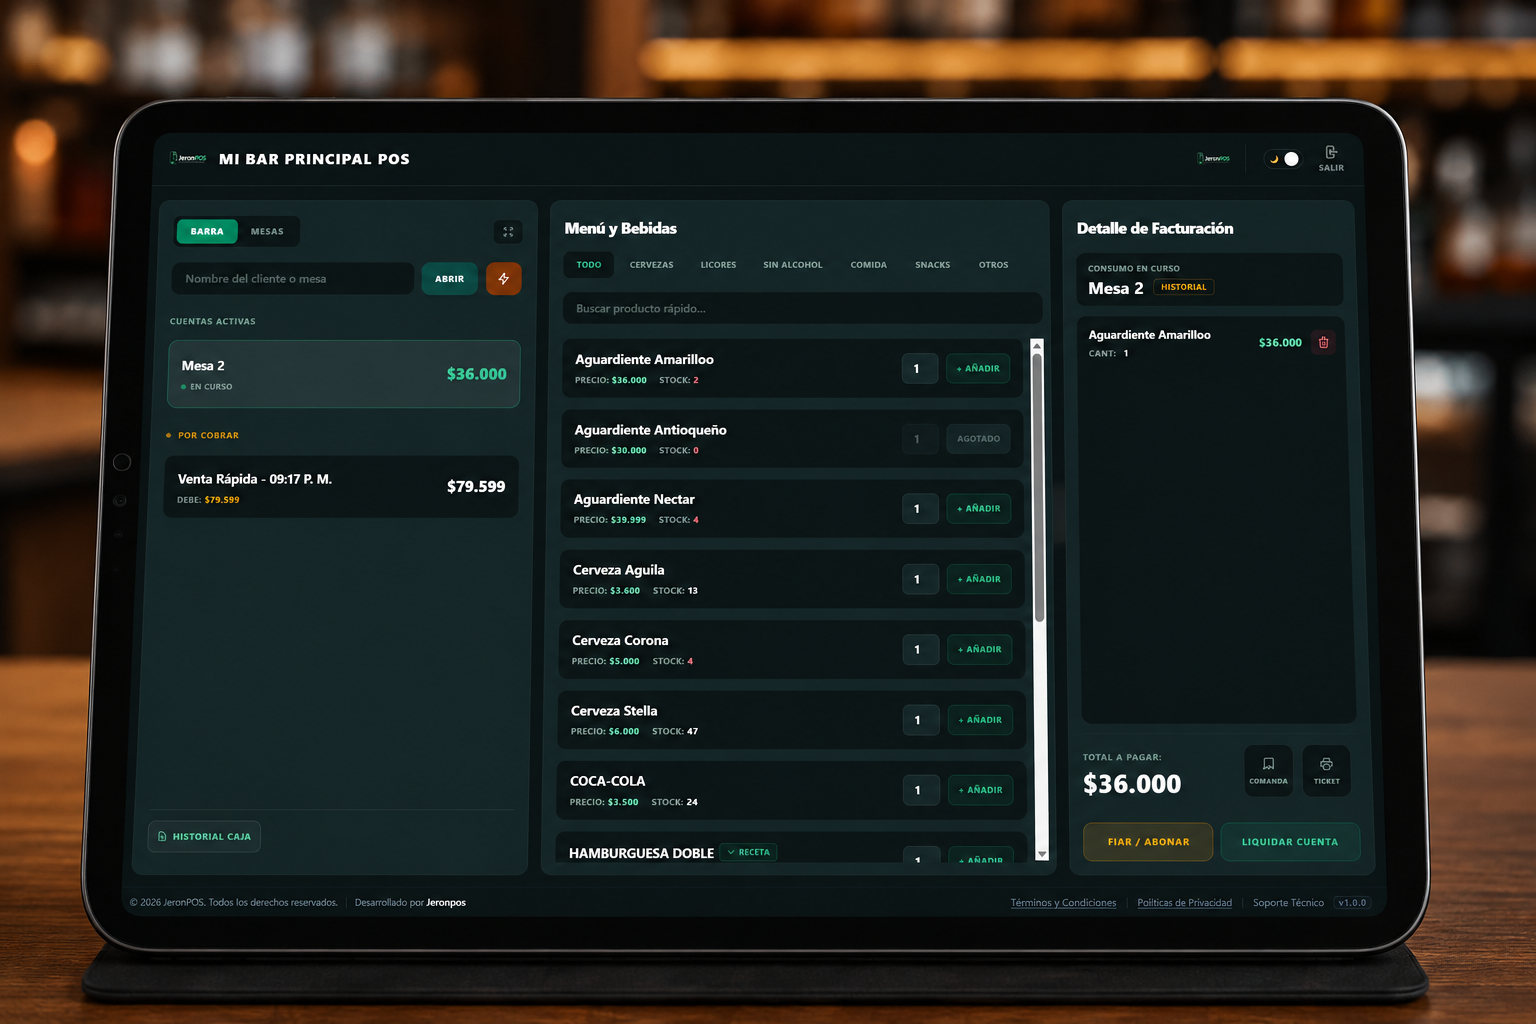1536x1024 pixels.
Task: Click the Liquidar Cuenta button
Action: (x=1290, y=842)
